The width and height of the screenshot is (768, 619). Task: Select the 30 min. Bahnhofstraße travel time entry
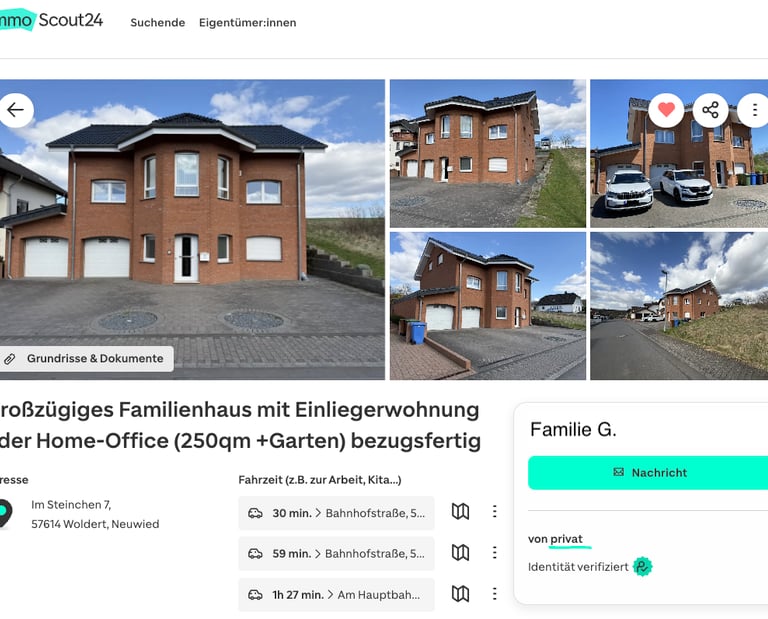pos(336,513)
